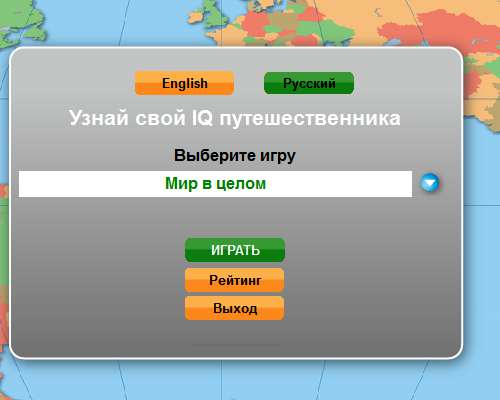Image resolution: width=500 pixels, height=400 pixels.
Task: Switch language to English
Action: 184,83
